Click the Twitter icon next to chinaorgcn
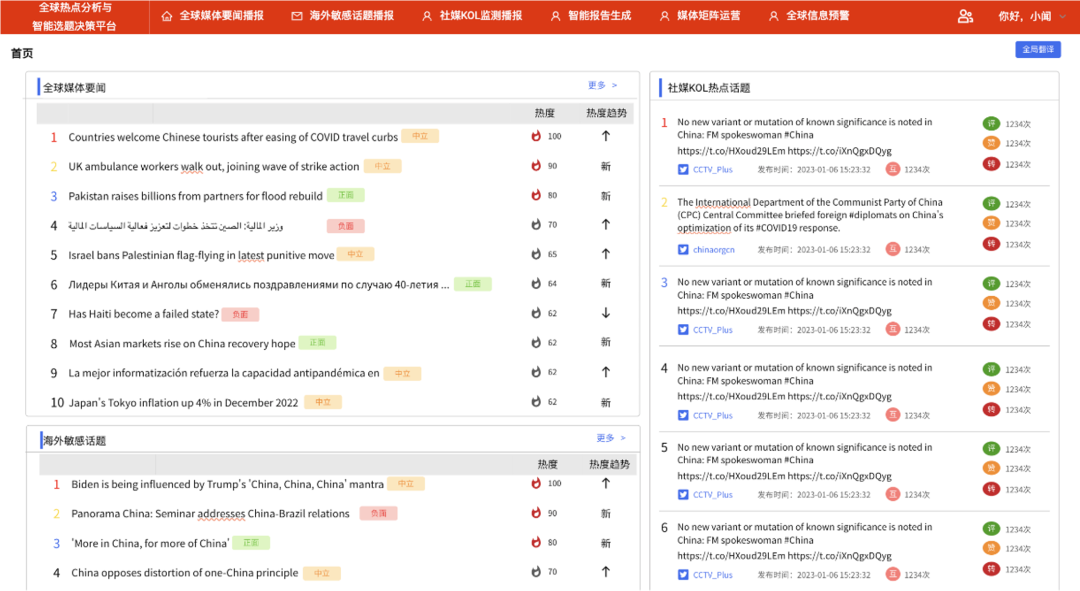 click(x=683, y=250)
